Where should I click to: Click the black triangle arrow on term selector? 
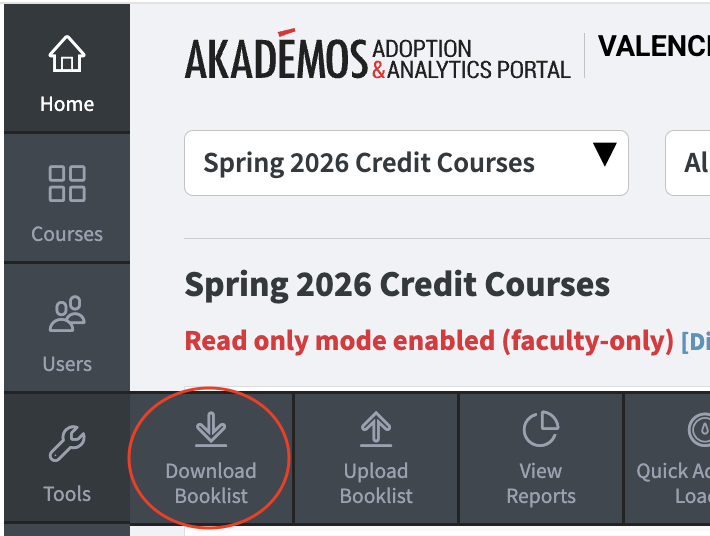tap(604, 155)
